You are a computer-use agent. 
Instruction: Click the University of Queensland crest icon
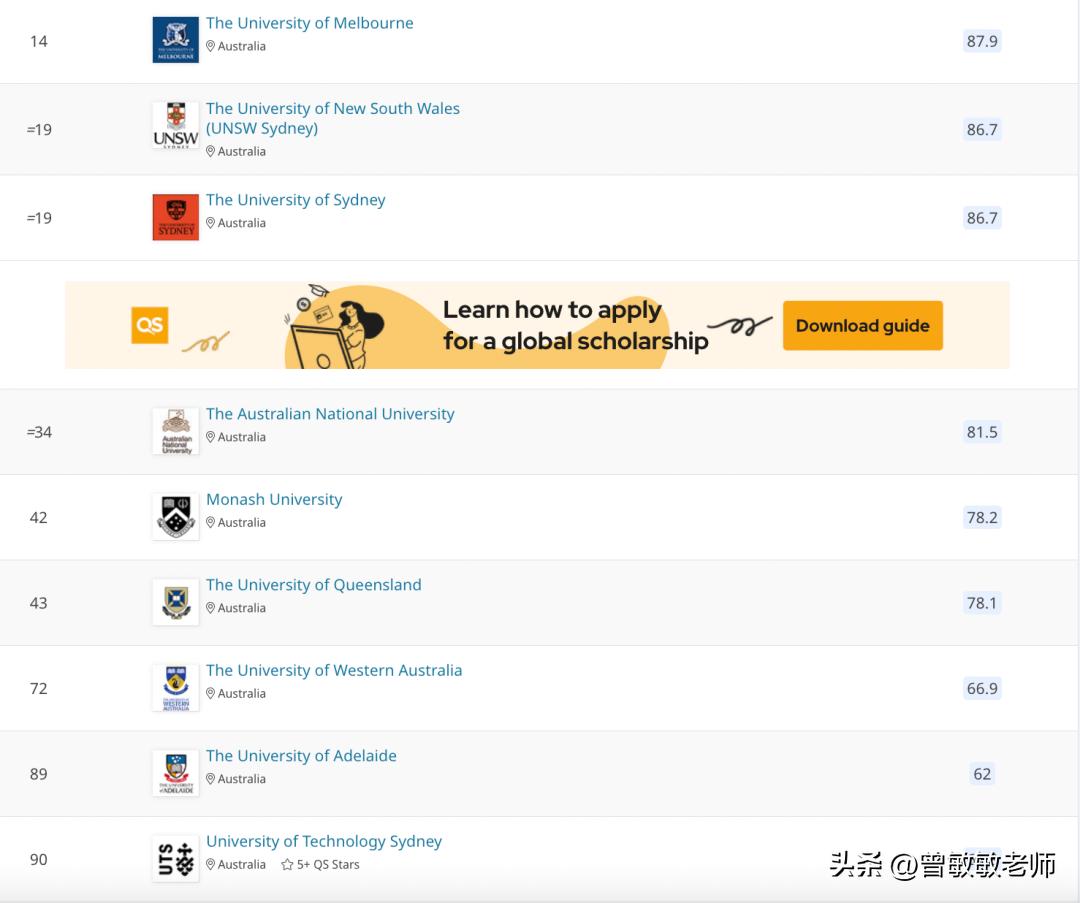pos(175,601)
